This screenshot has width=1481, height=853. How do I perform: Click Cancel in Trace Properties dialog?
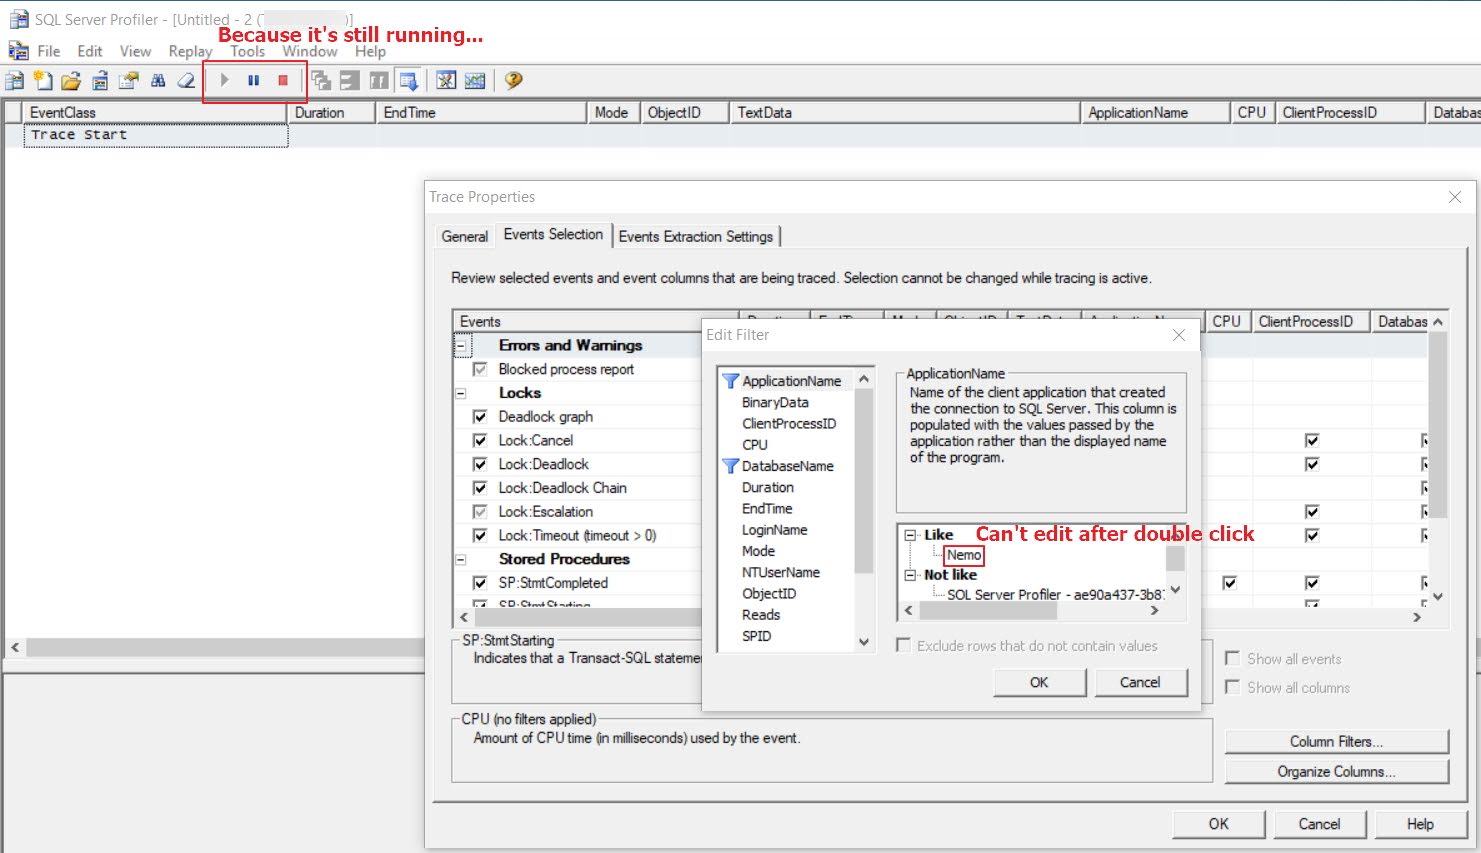tap(1319, 824)
